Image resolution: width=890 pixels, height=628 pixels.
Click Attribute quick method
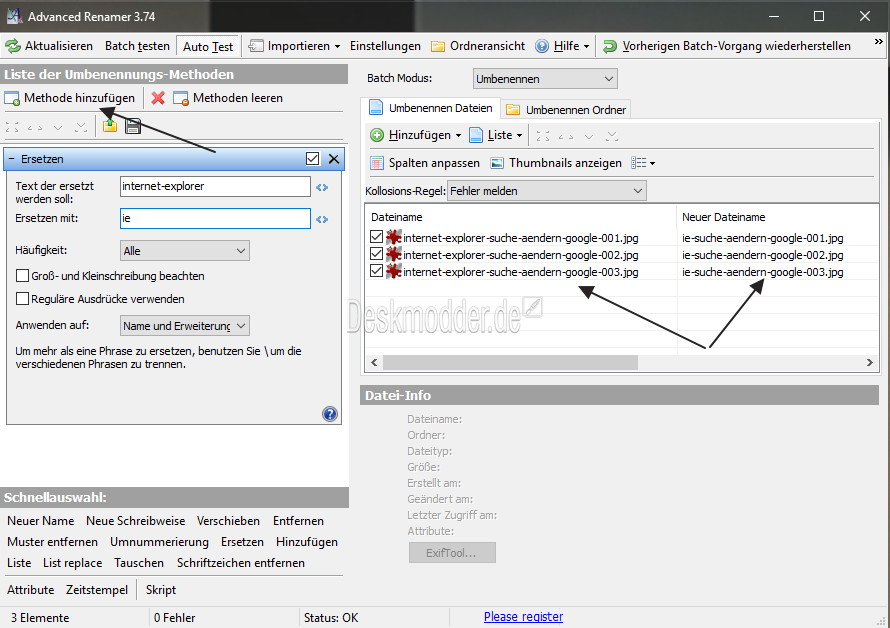pyautogui.click(x=31, y=590)
